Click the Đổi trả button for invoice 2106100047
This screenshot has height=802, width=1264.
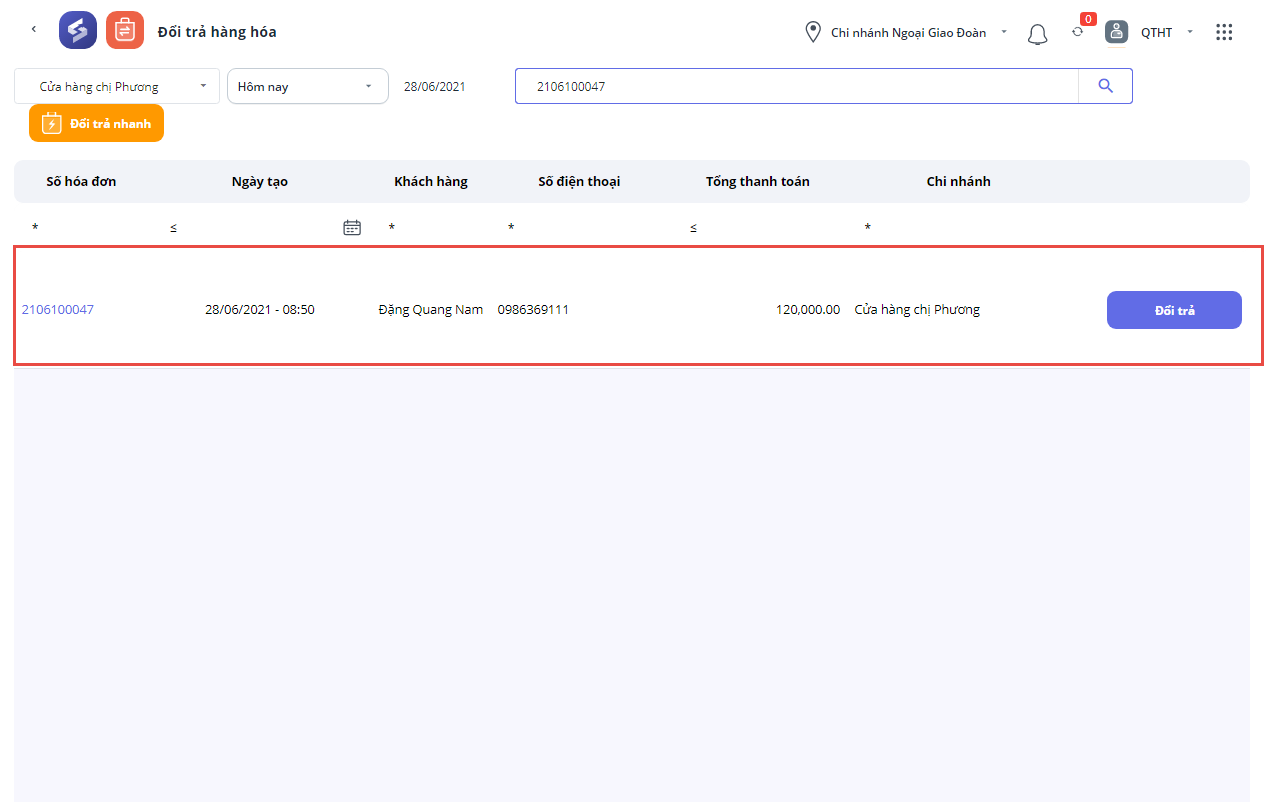click(x=1174, y=310)
